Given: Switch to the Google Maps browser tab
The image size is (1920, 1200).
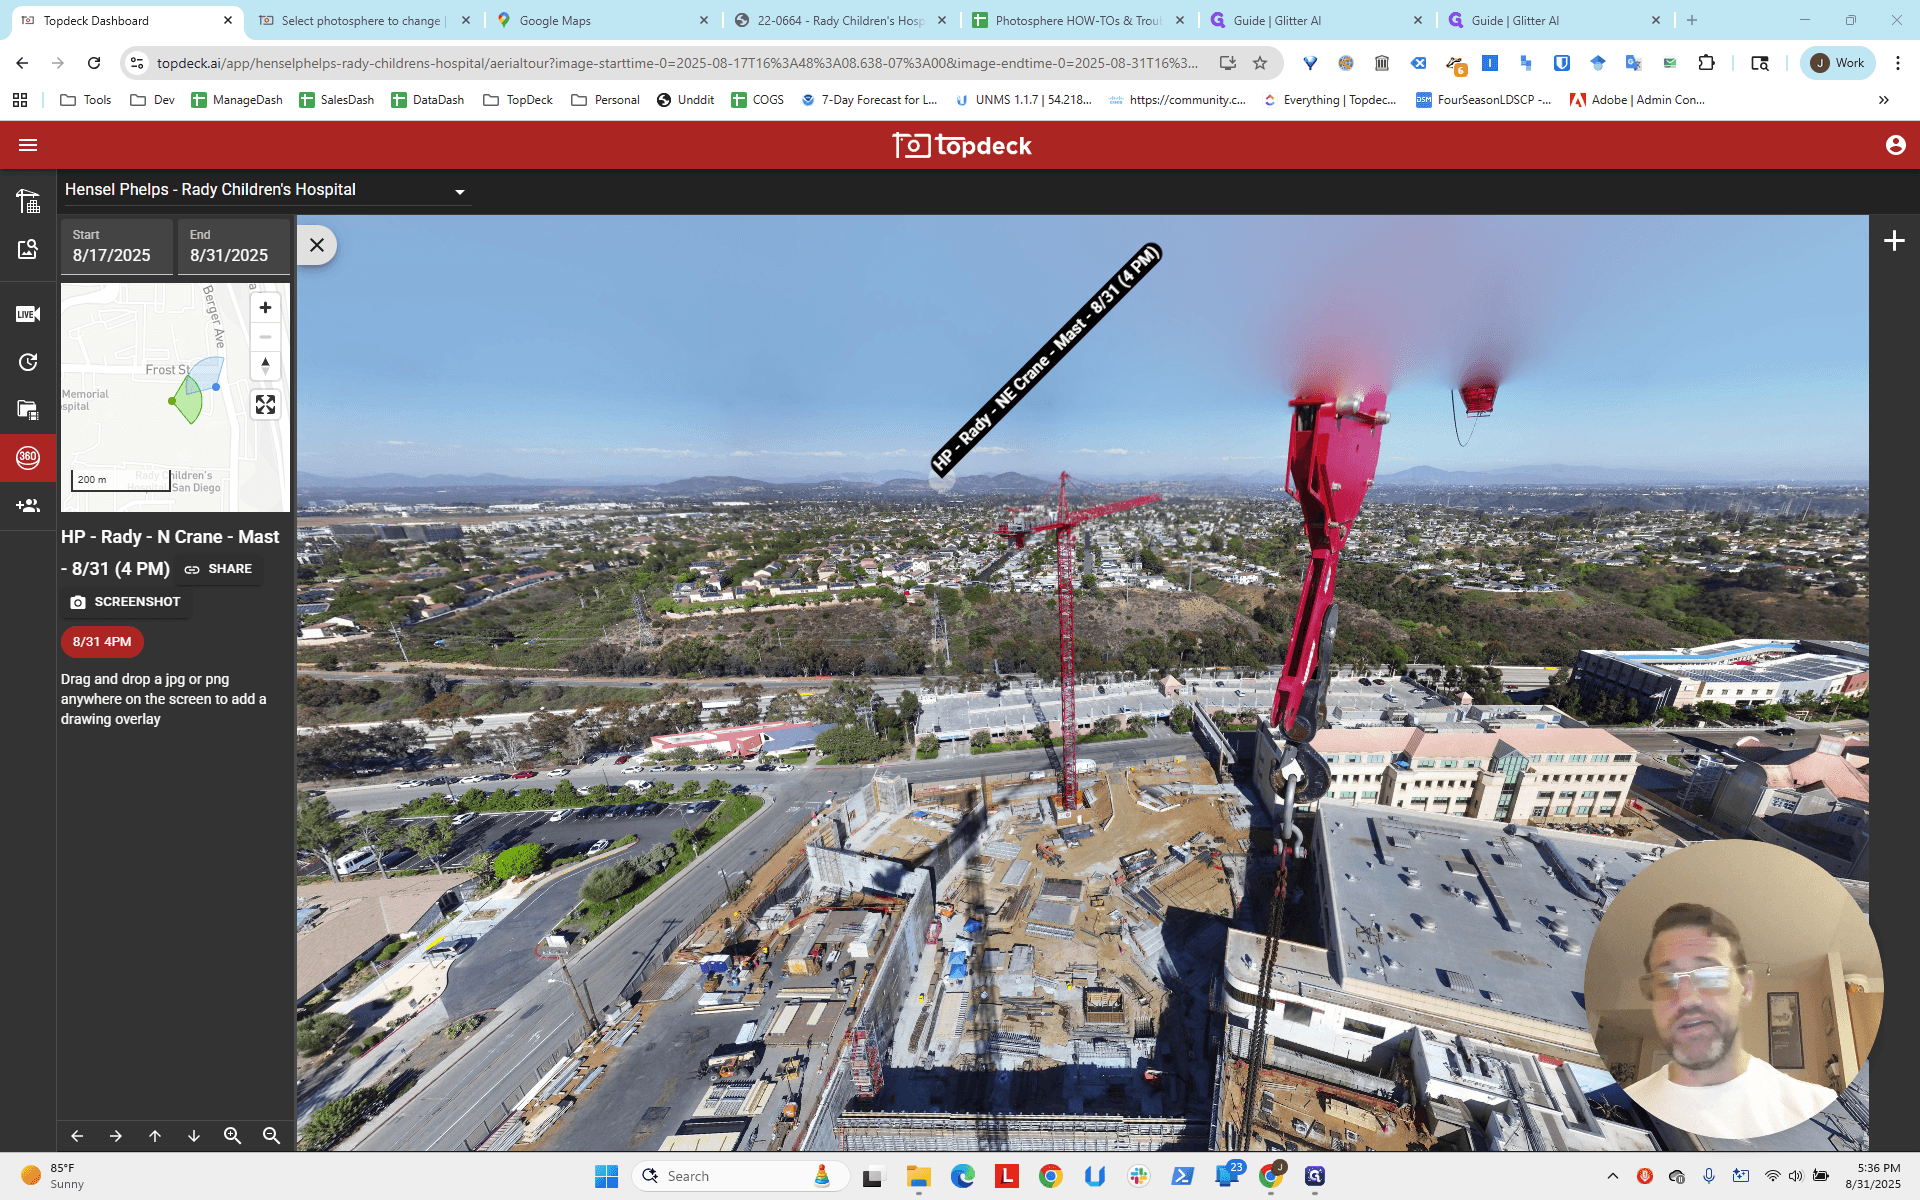Looking at the screenshot, I should click(602, 20).
